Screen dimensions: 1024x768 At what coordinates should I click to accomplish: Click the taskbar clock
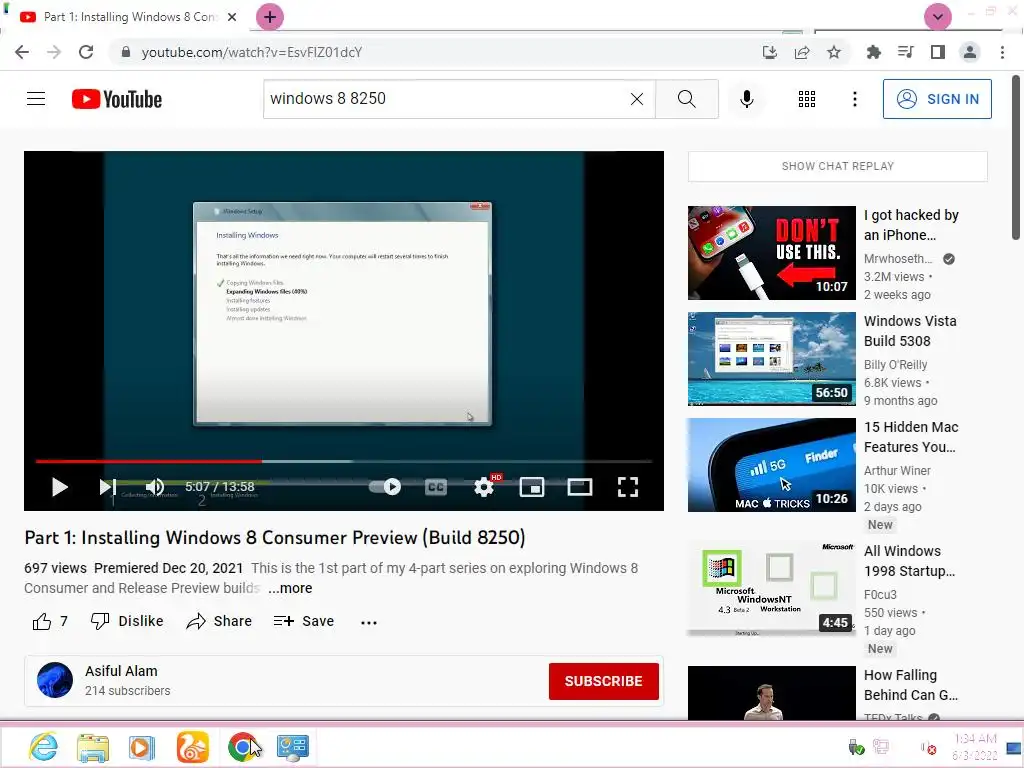click(x=975, y=746)
